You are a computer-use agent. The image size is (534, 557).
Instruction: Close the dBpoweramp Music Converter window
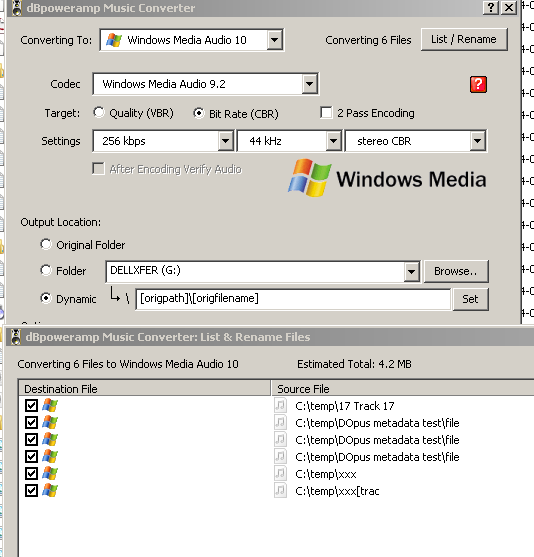tap(509, 7)
